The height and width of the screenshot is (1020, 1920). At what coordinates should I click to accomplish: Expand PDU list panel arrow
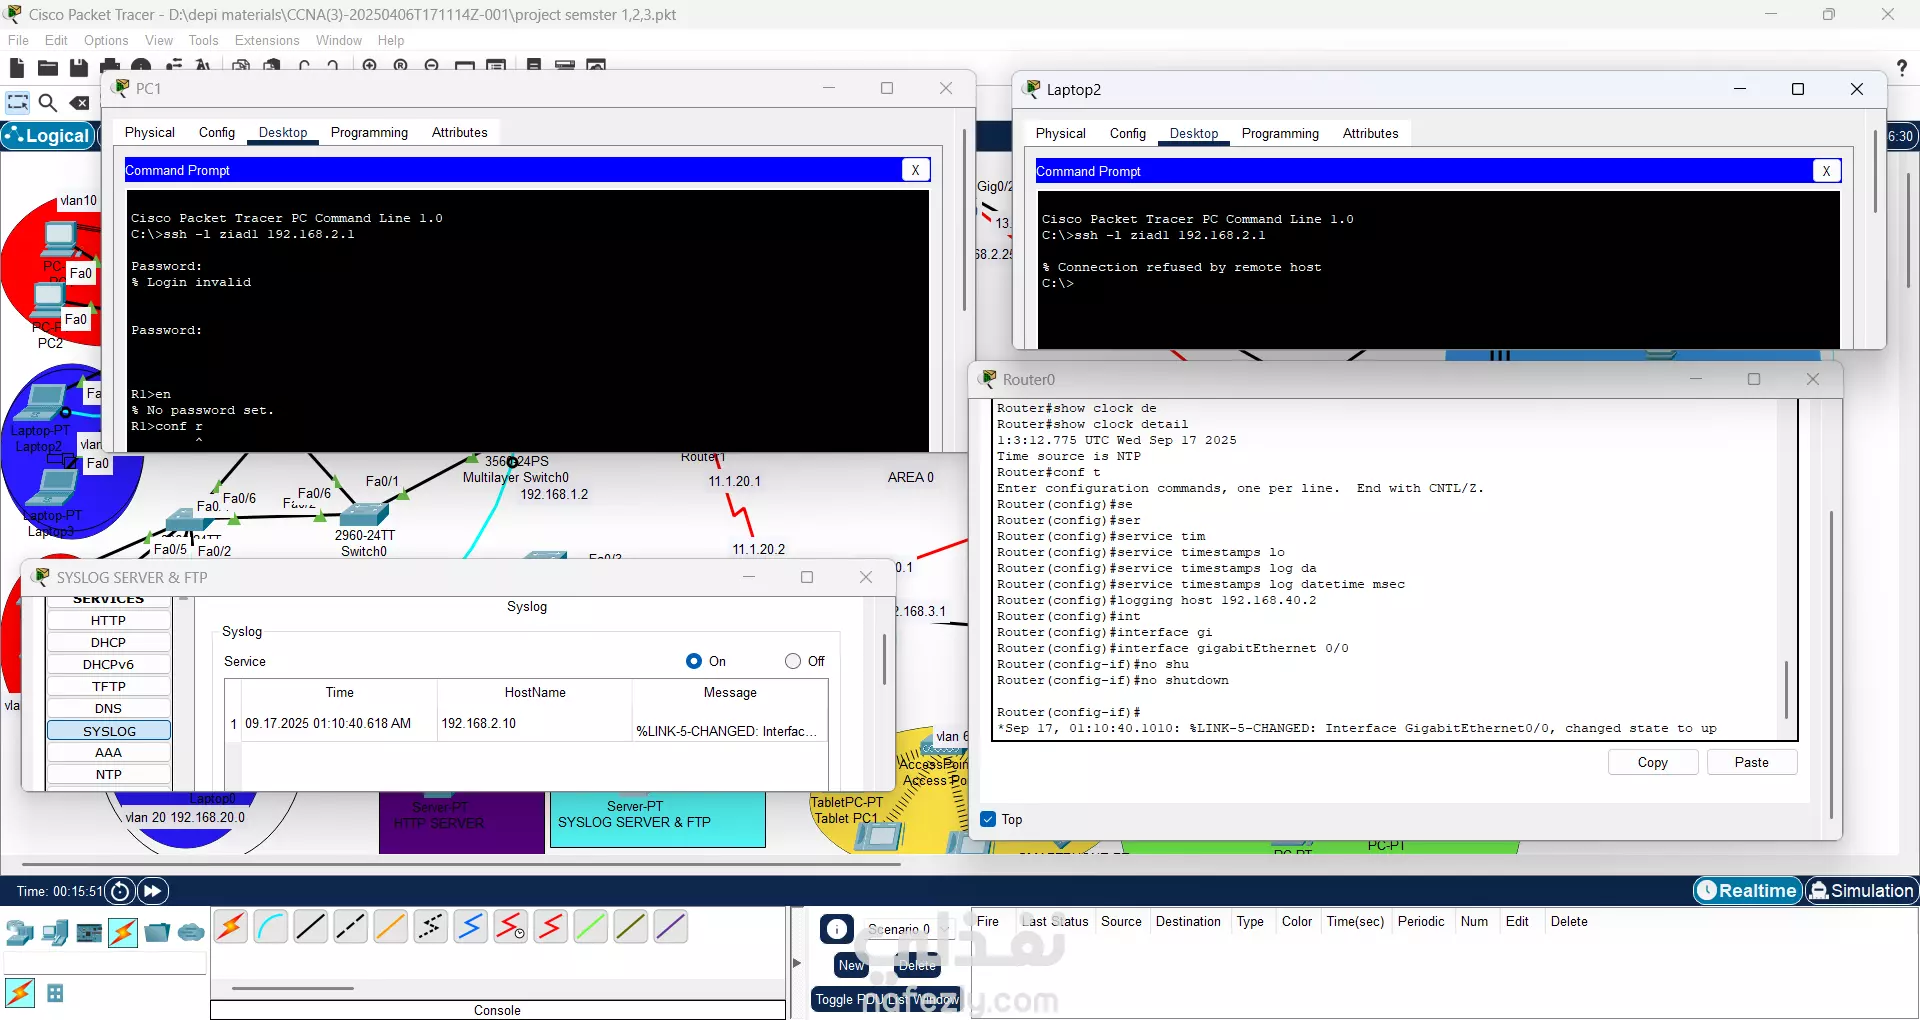[797, 963]
